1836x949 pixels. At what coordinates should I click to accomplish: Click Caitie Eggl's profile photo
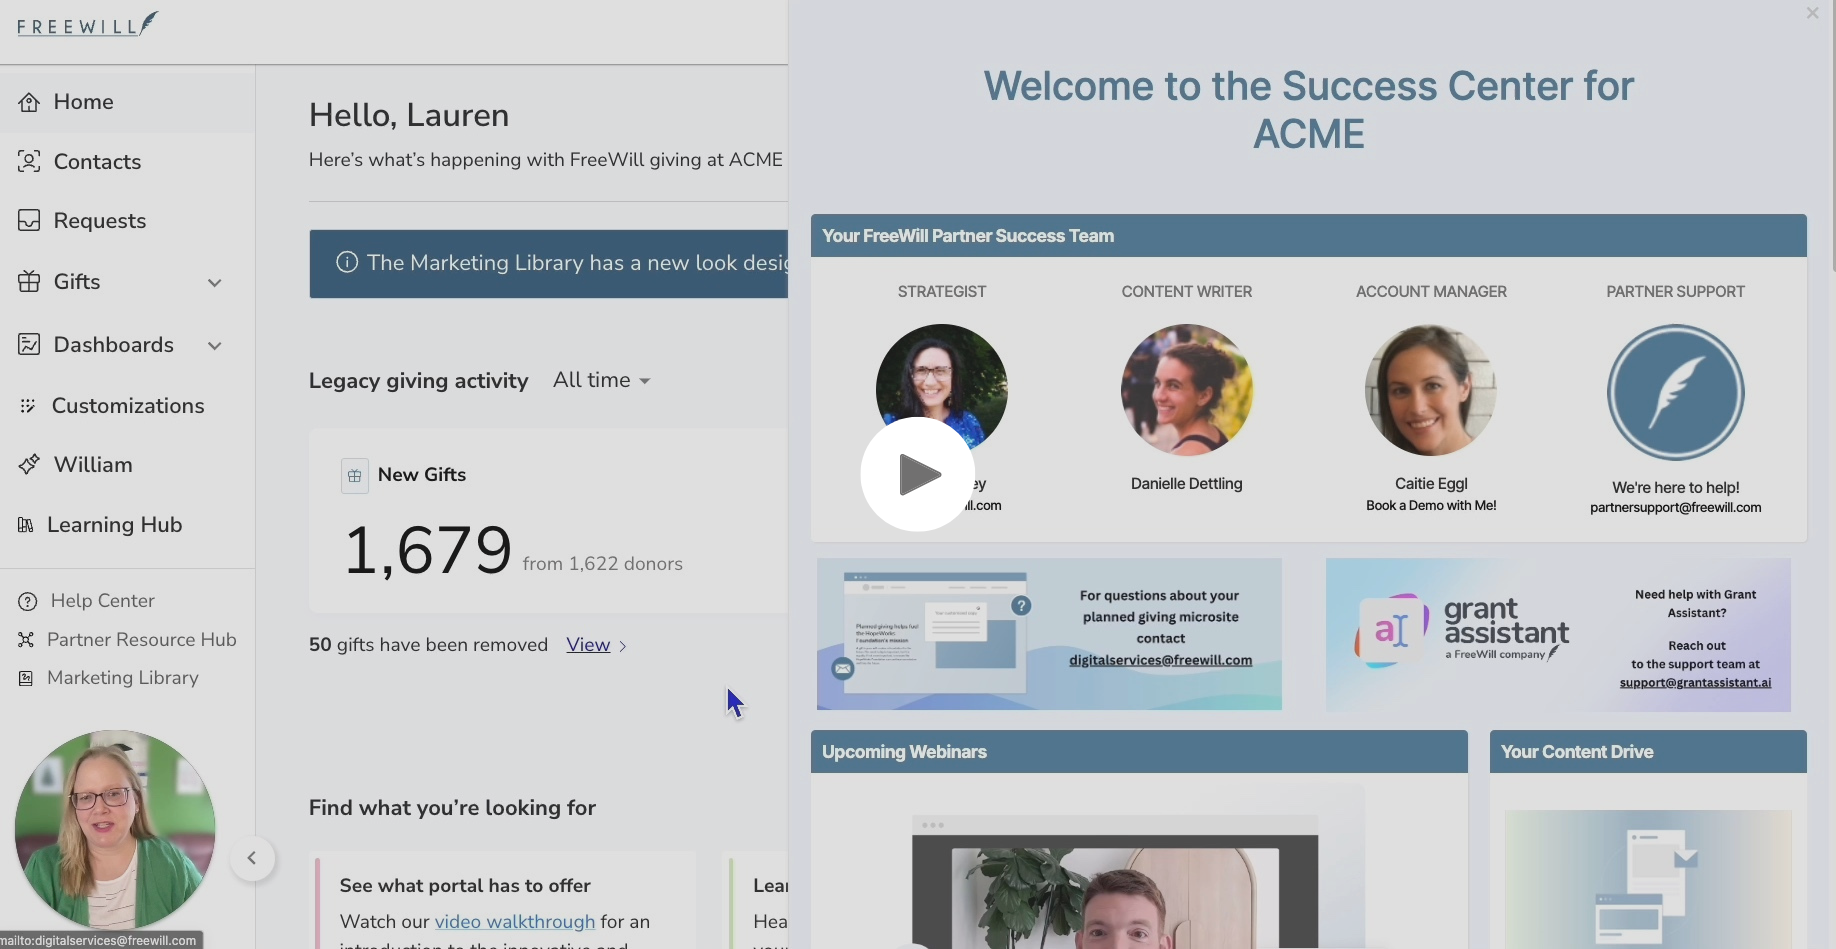pos(1430,389)
